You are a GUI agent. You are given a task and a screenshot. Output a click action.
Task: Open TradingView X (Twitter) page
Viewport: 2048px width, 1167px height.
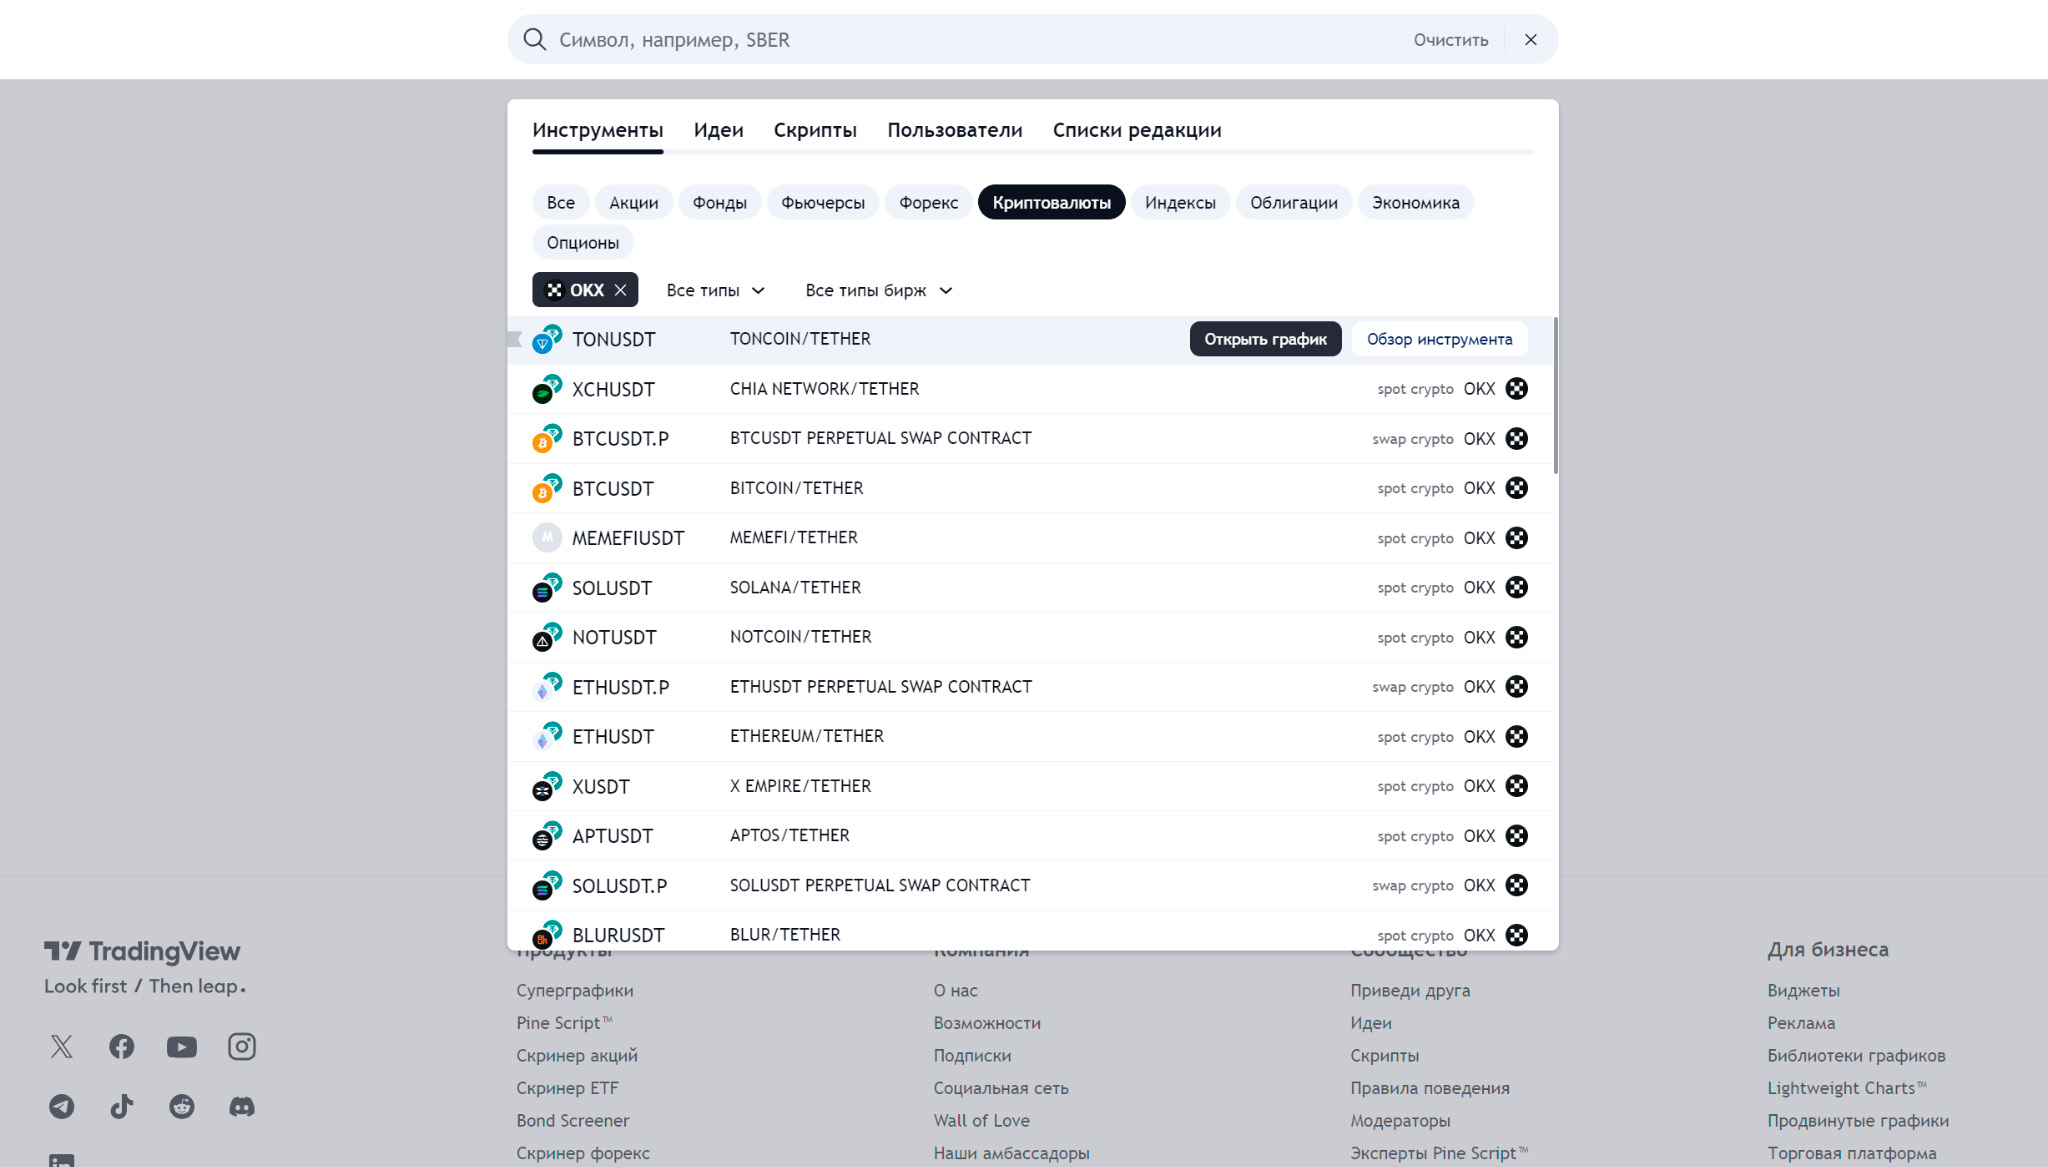[62, 1047]
